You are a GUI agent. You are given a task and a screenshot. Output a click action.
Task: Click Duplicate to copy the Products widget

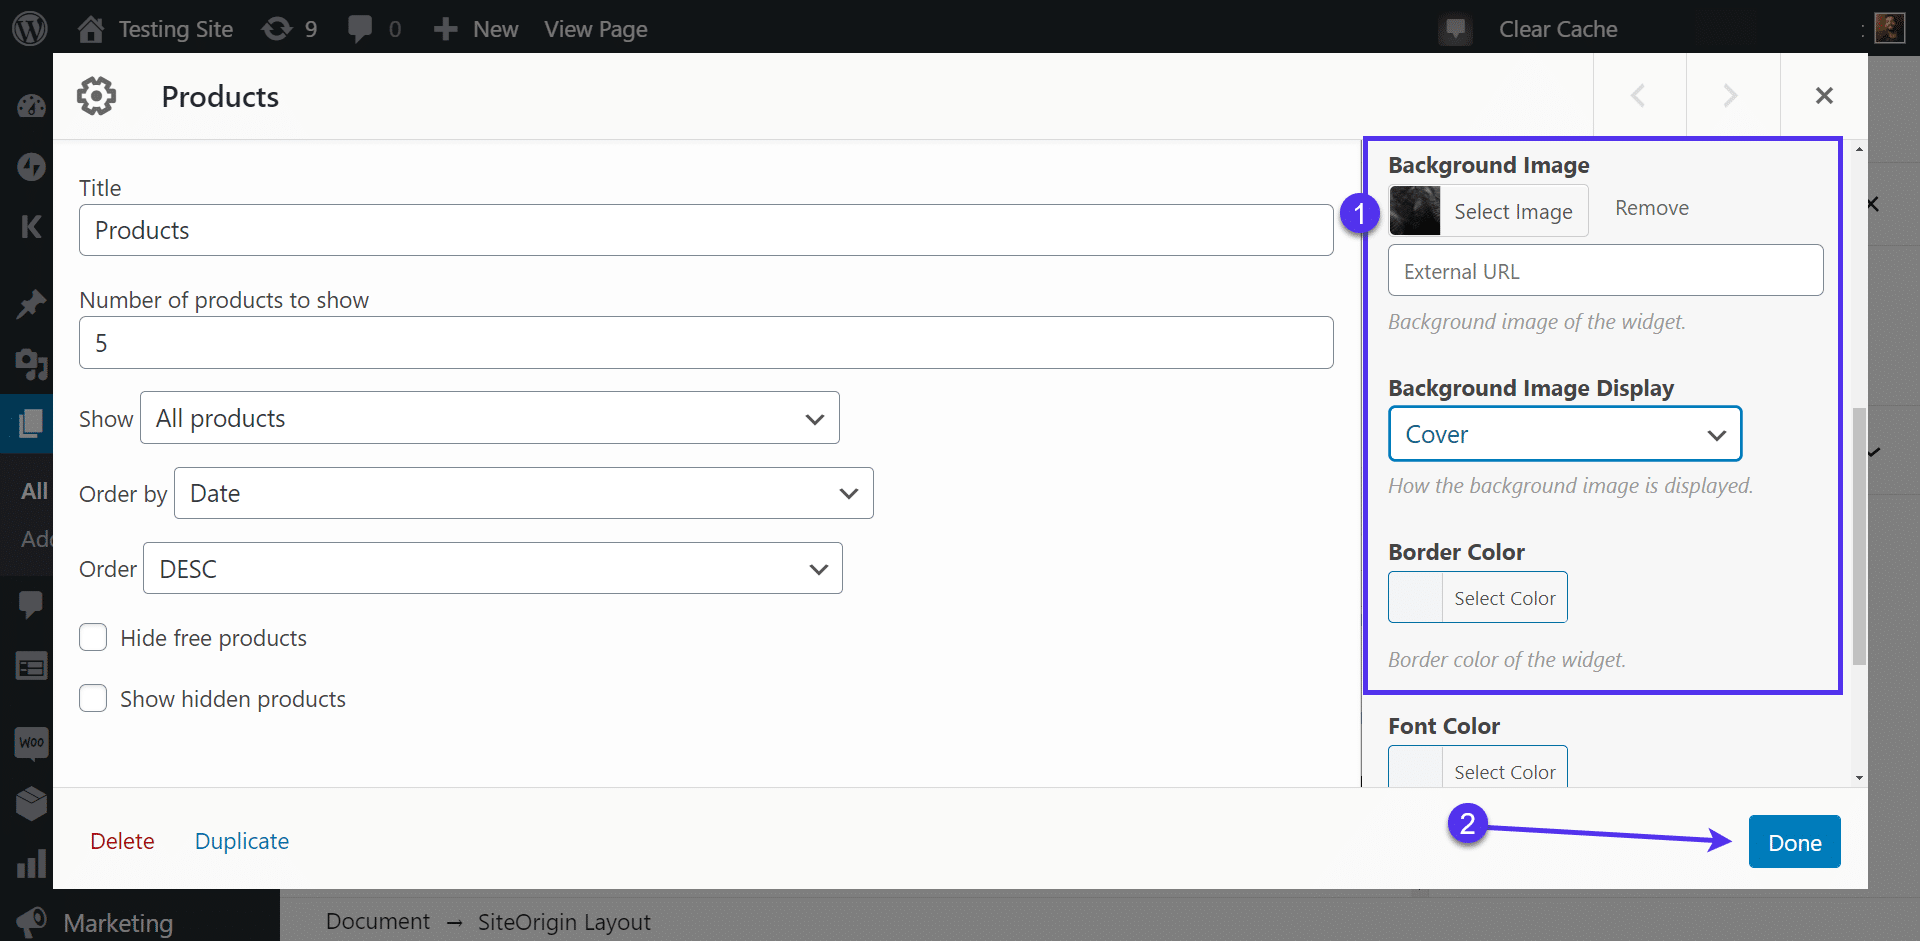(241, 841)
